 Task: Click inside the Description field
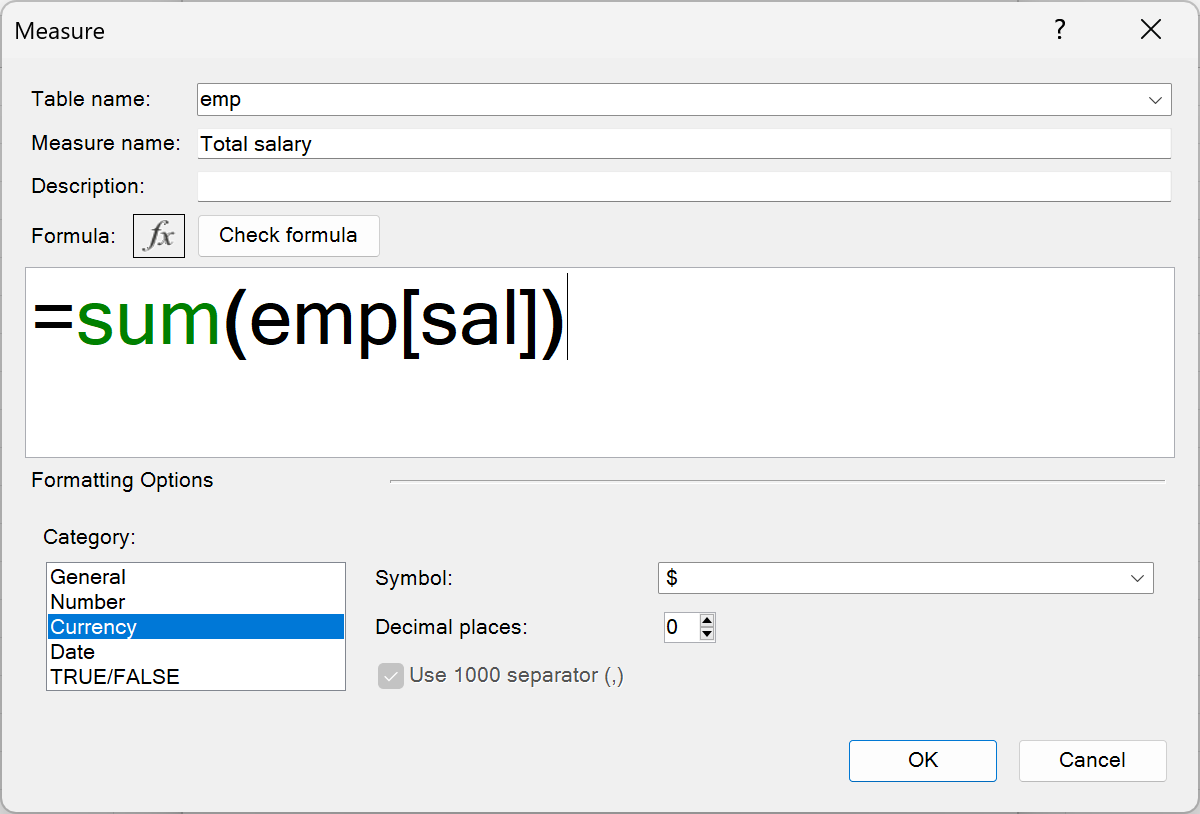pyautogui.click(x=600, y=186)
